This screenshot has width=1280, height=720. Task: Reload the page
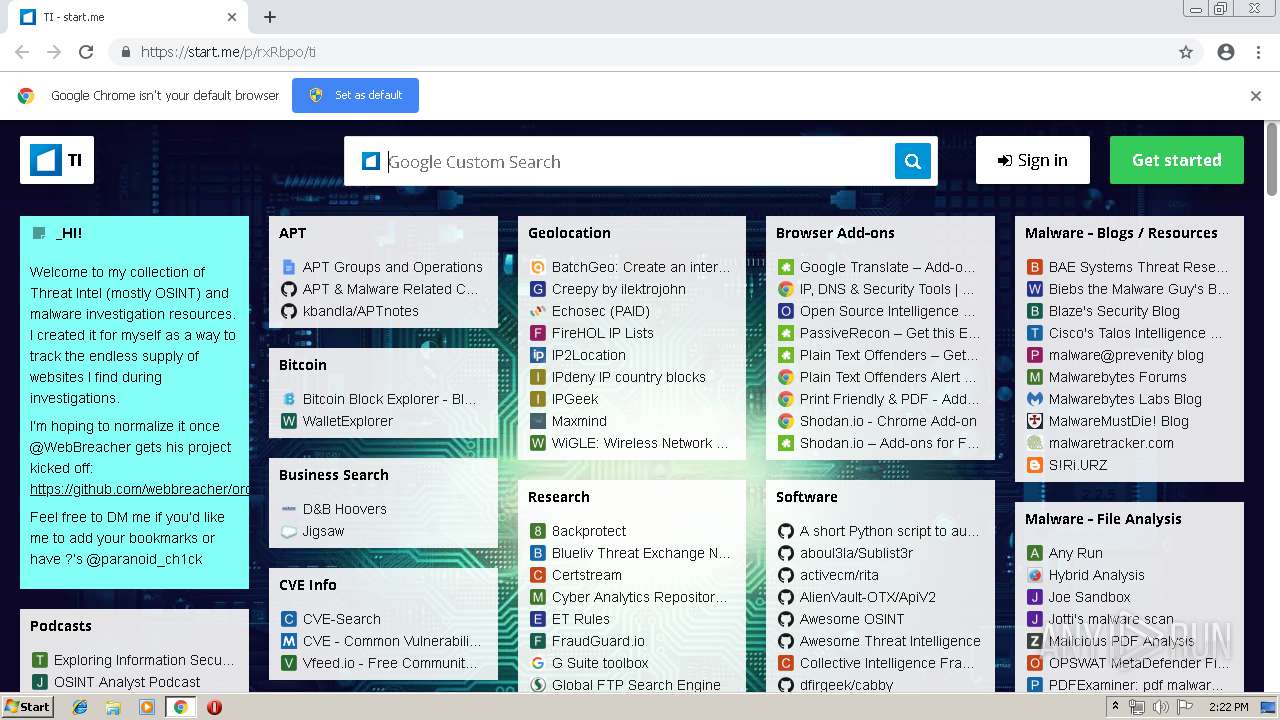[86, 52]
